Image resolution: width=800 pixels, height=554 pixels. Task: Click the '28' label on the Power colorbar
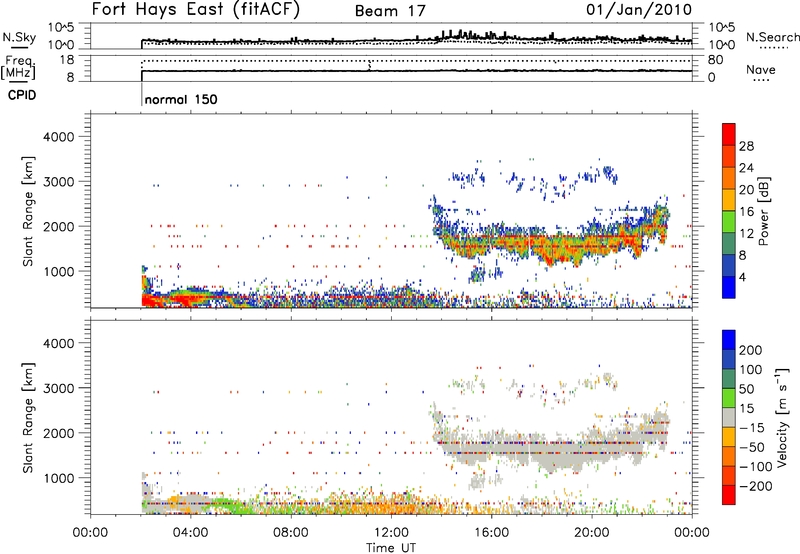[746, 146]
